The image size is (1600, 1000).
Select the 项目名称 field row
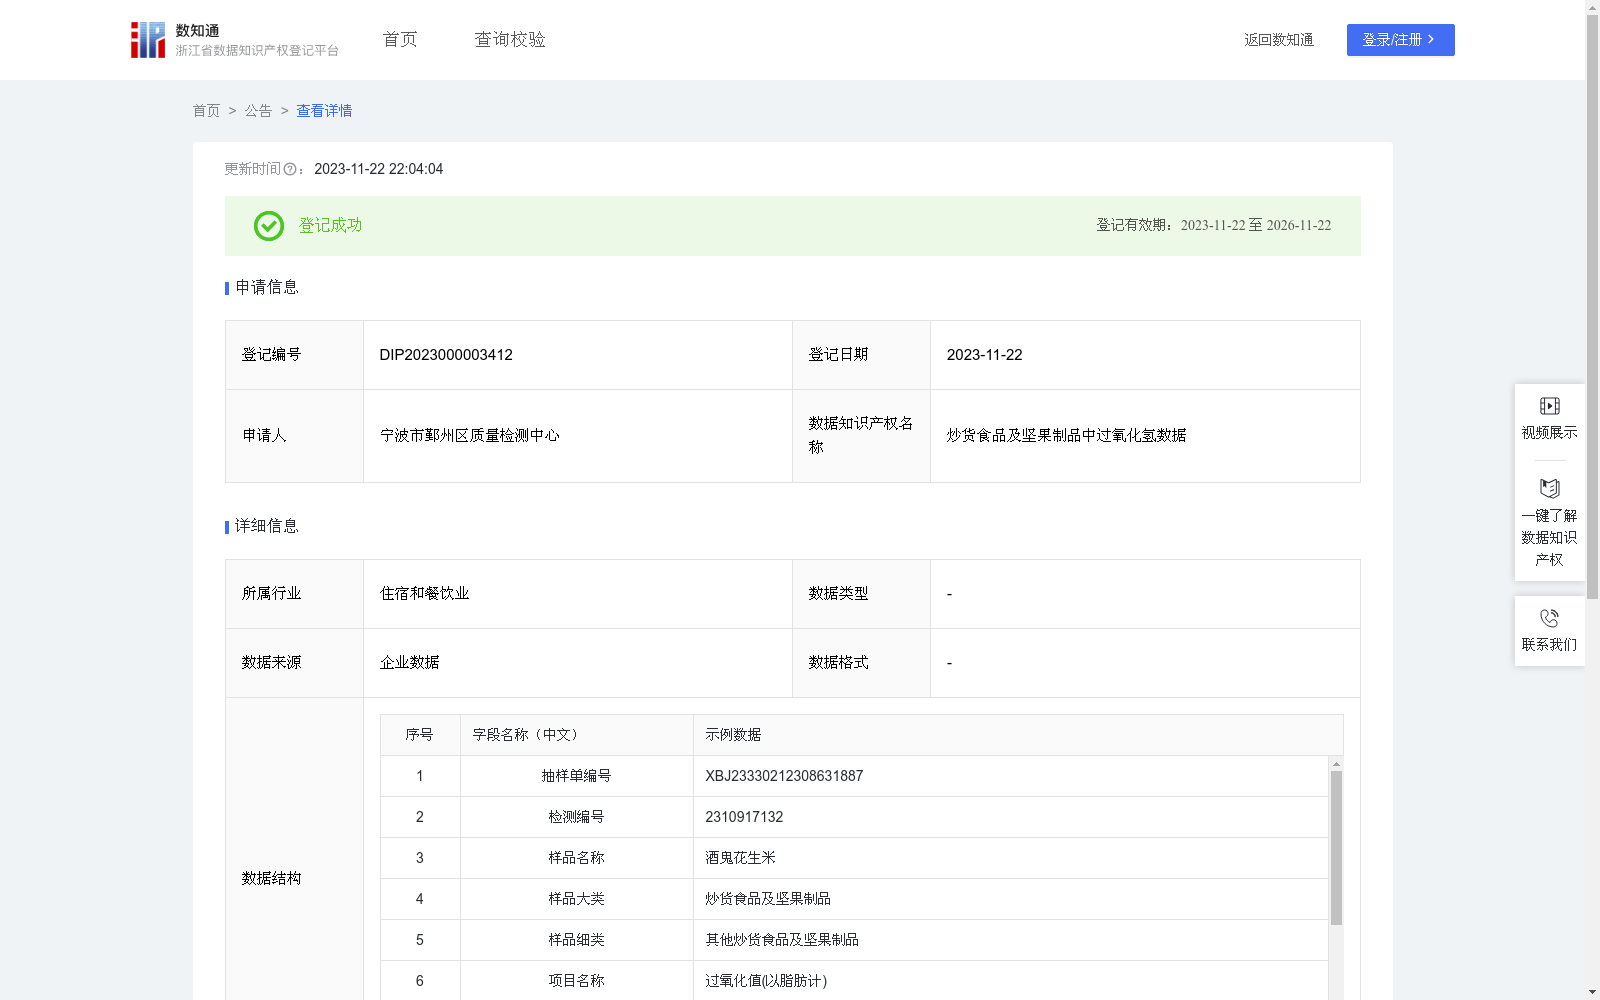pos(576,981)
